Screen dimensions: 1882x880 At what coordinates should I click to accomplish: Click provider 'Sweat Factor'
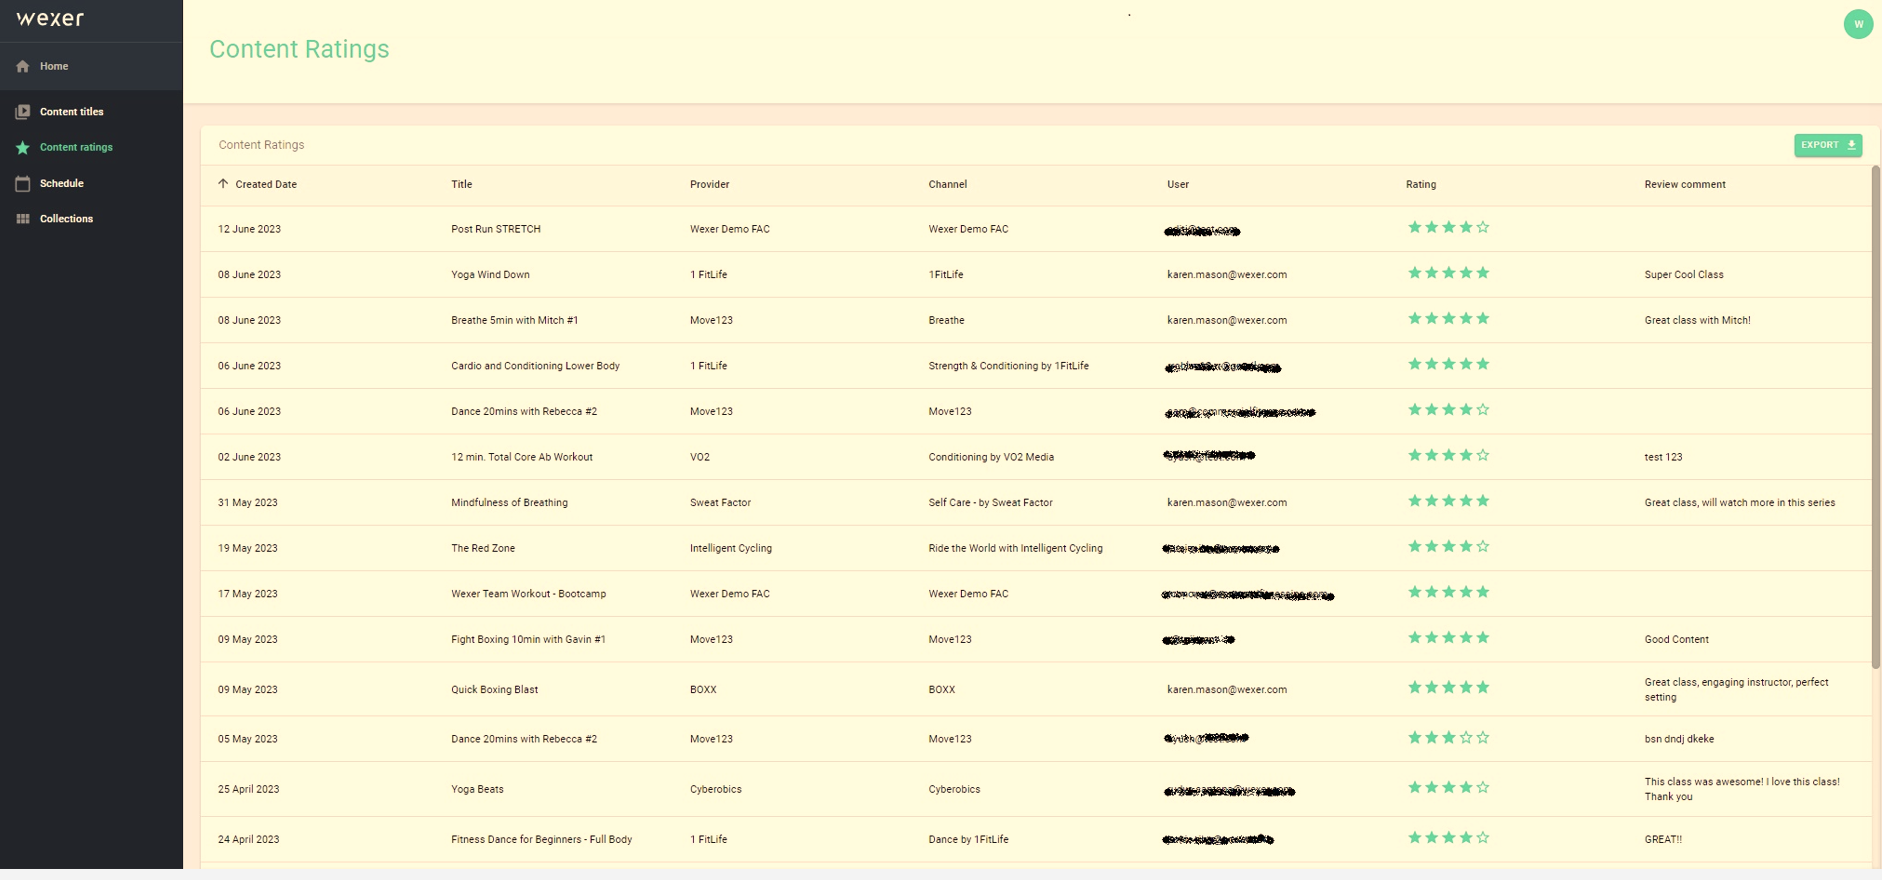720,503
